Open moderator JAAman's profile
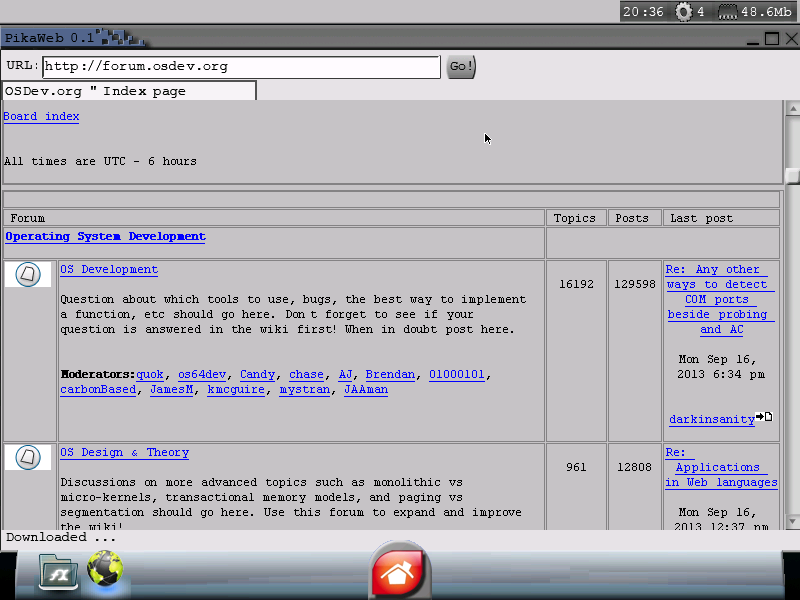 point(366,390)
